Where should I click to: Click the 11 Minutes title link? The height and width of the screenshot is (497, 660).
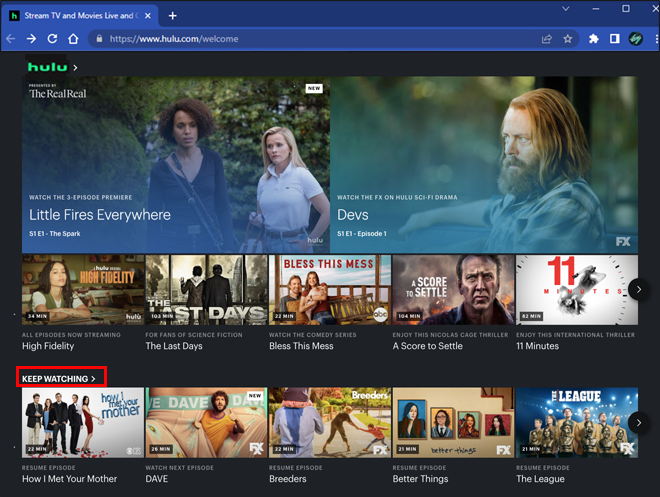click(x=538, y=346)
